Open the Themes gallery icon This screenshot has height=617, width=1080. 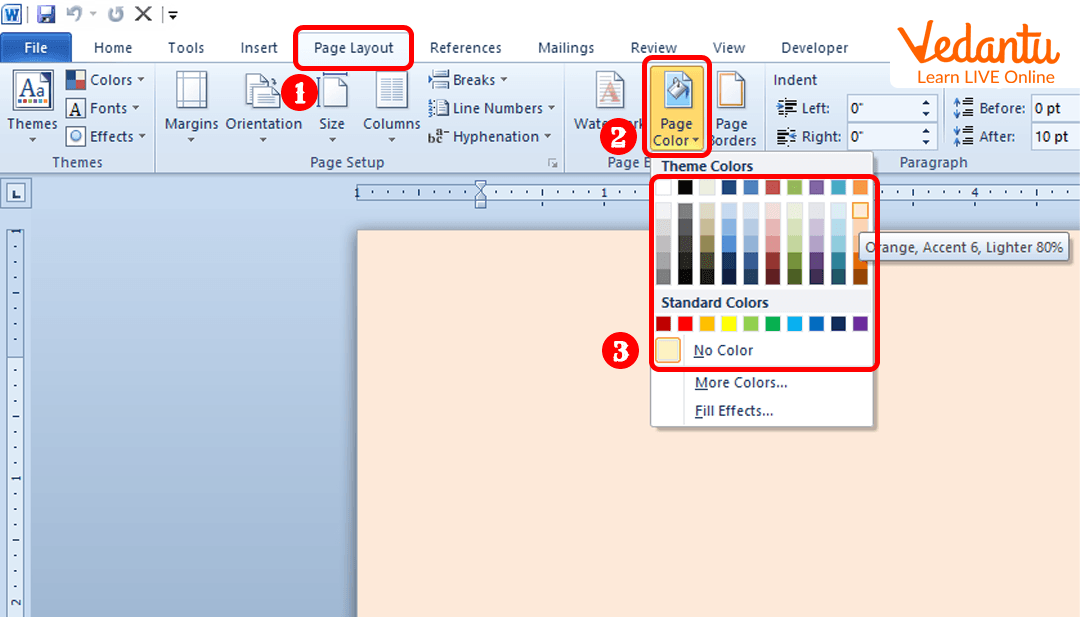point(32,92)
